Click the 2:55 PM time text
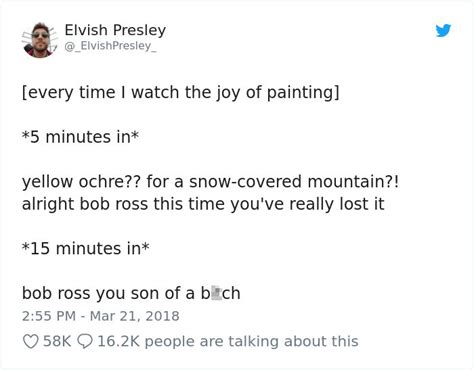 [x=49, y=316]
